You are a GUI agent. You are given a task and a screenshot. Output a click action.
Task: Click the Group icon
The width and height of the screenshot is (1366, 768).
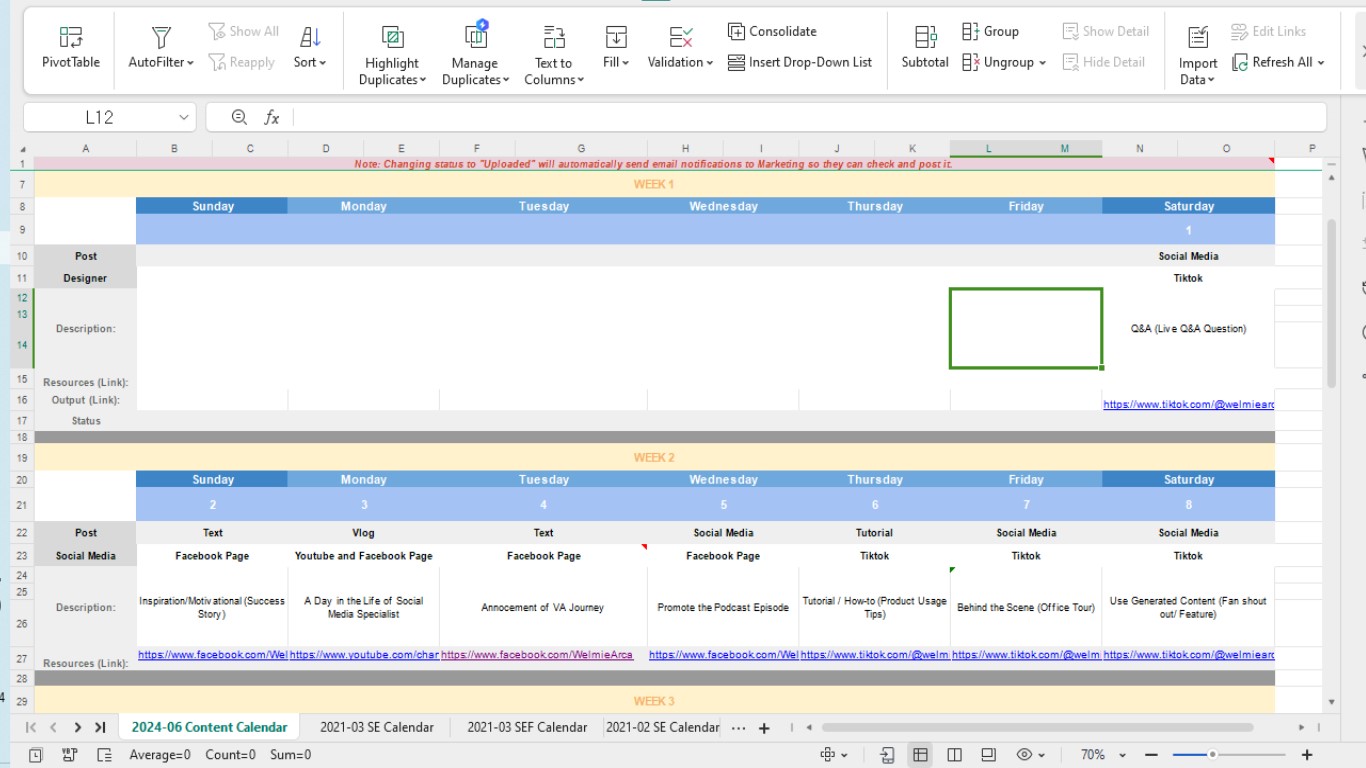pos(970,31)
